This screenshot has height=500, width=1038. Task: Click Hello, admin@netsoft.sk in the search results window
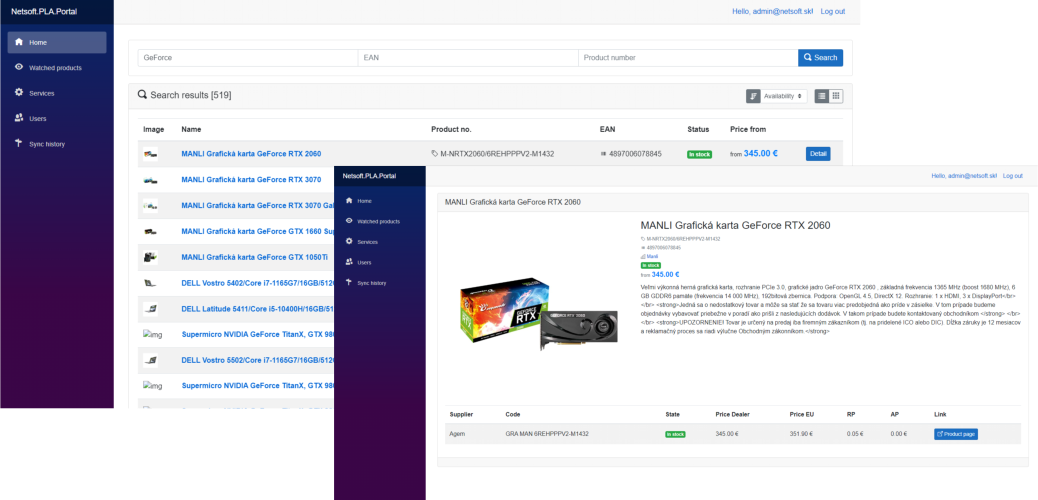click(773, 11)
